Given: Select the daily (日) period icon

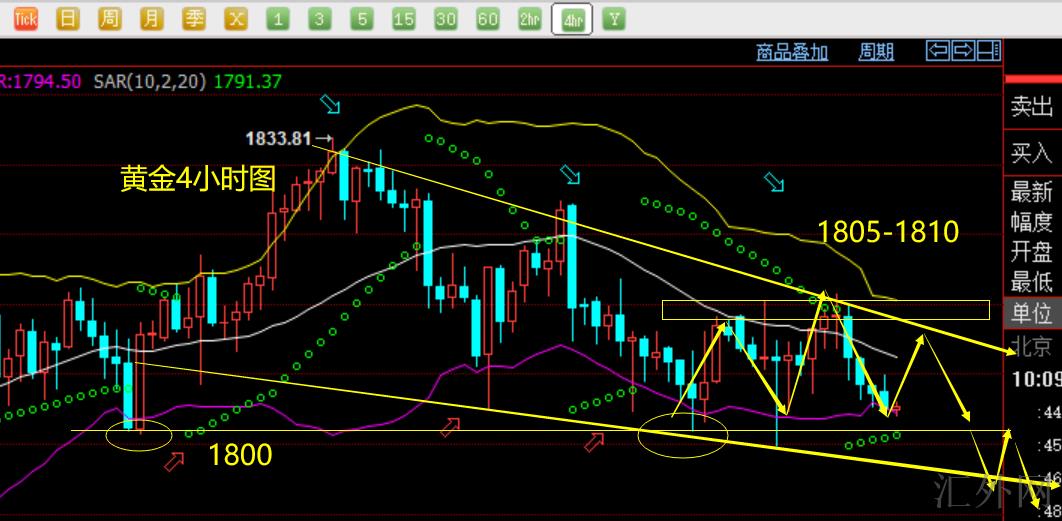Looking at the screenshot, I should click(x=67, y=19).
